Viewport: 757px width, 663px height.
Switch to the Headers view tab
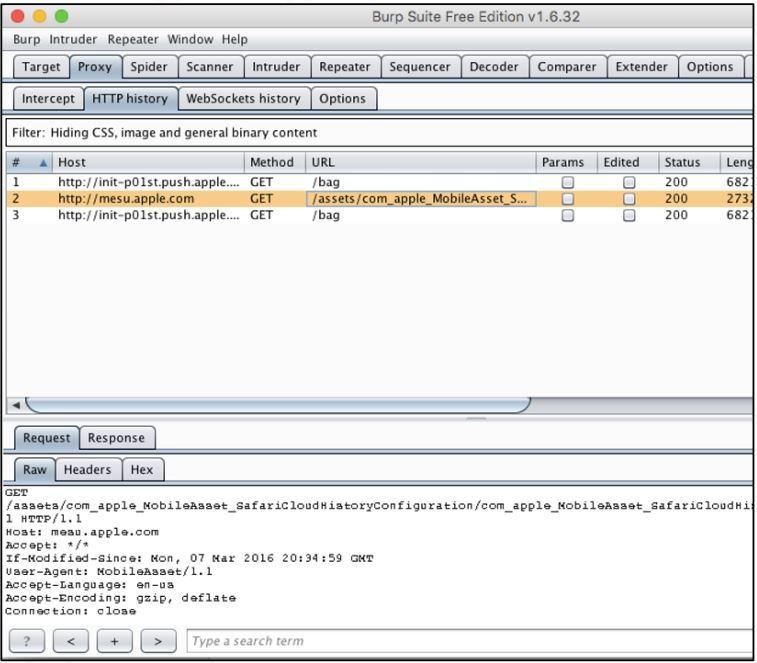click(x=87, y=470)
